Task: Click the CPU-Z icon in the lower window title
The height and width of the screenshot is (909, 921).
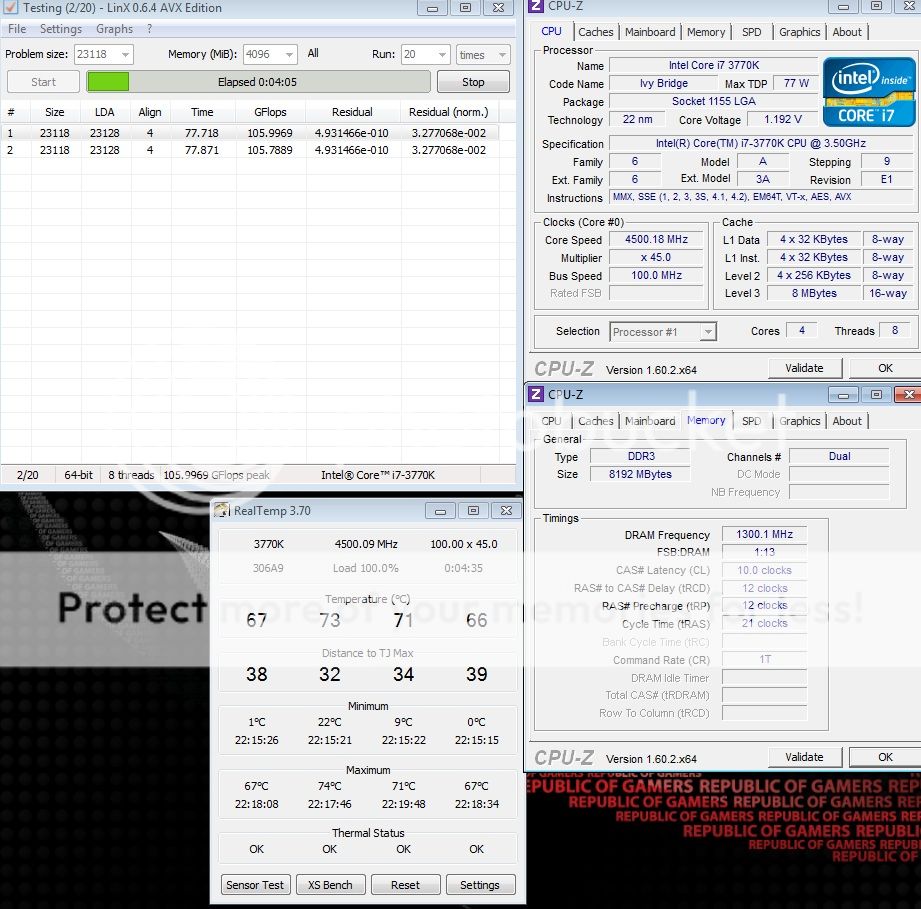Action: coord(536,395)
